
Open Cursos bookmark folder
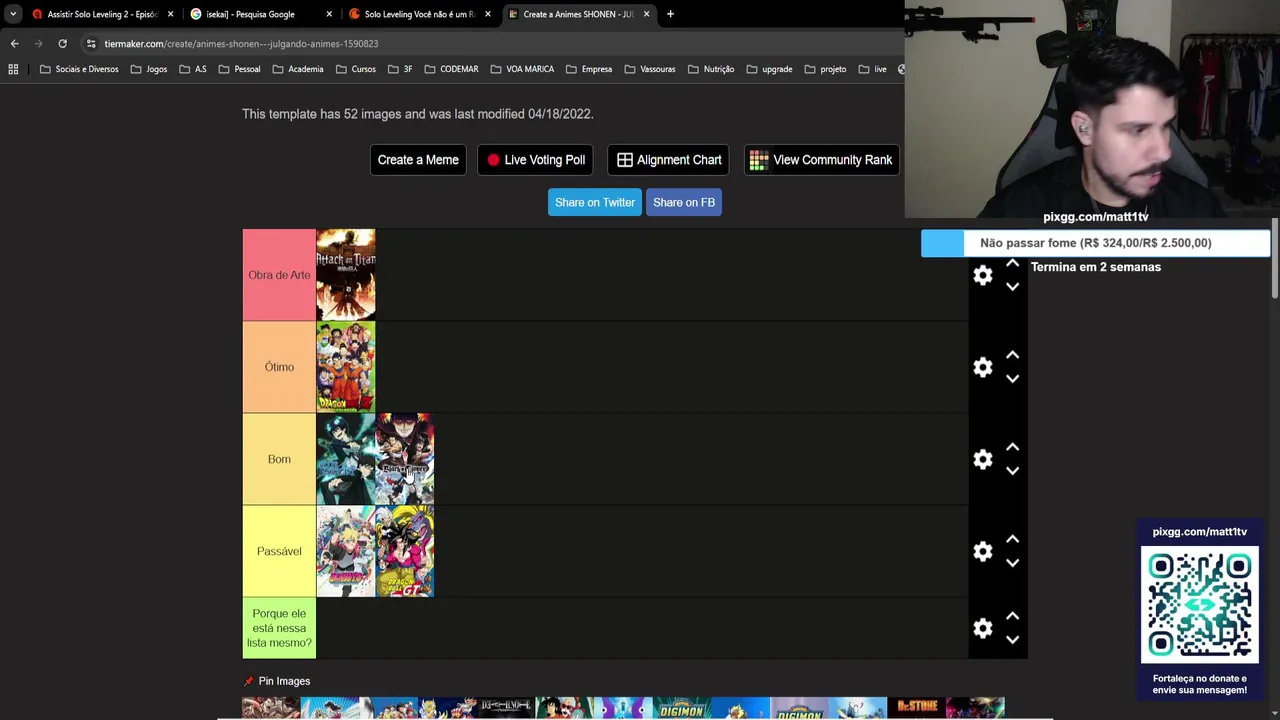click(x=355, y=69)
